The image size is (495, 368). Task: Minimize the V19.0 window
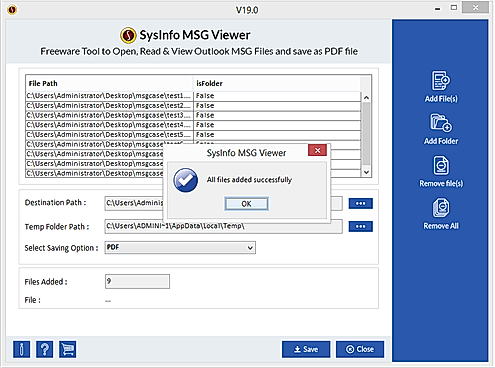coord(437,9)
